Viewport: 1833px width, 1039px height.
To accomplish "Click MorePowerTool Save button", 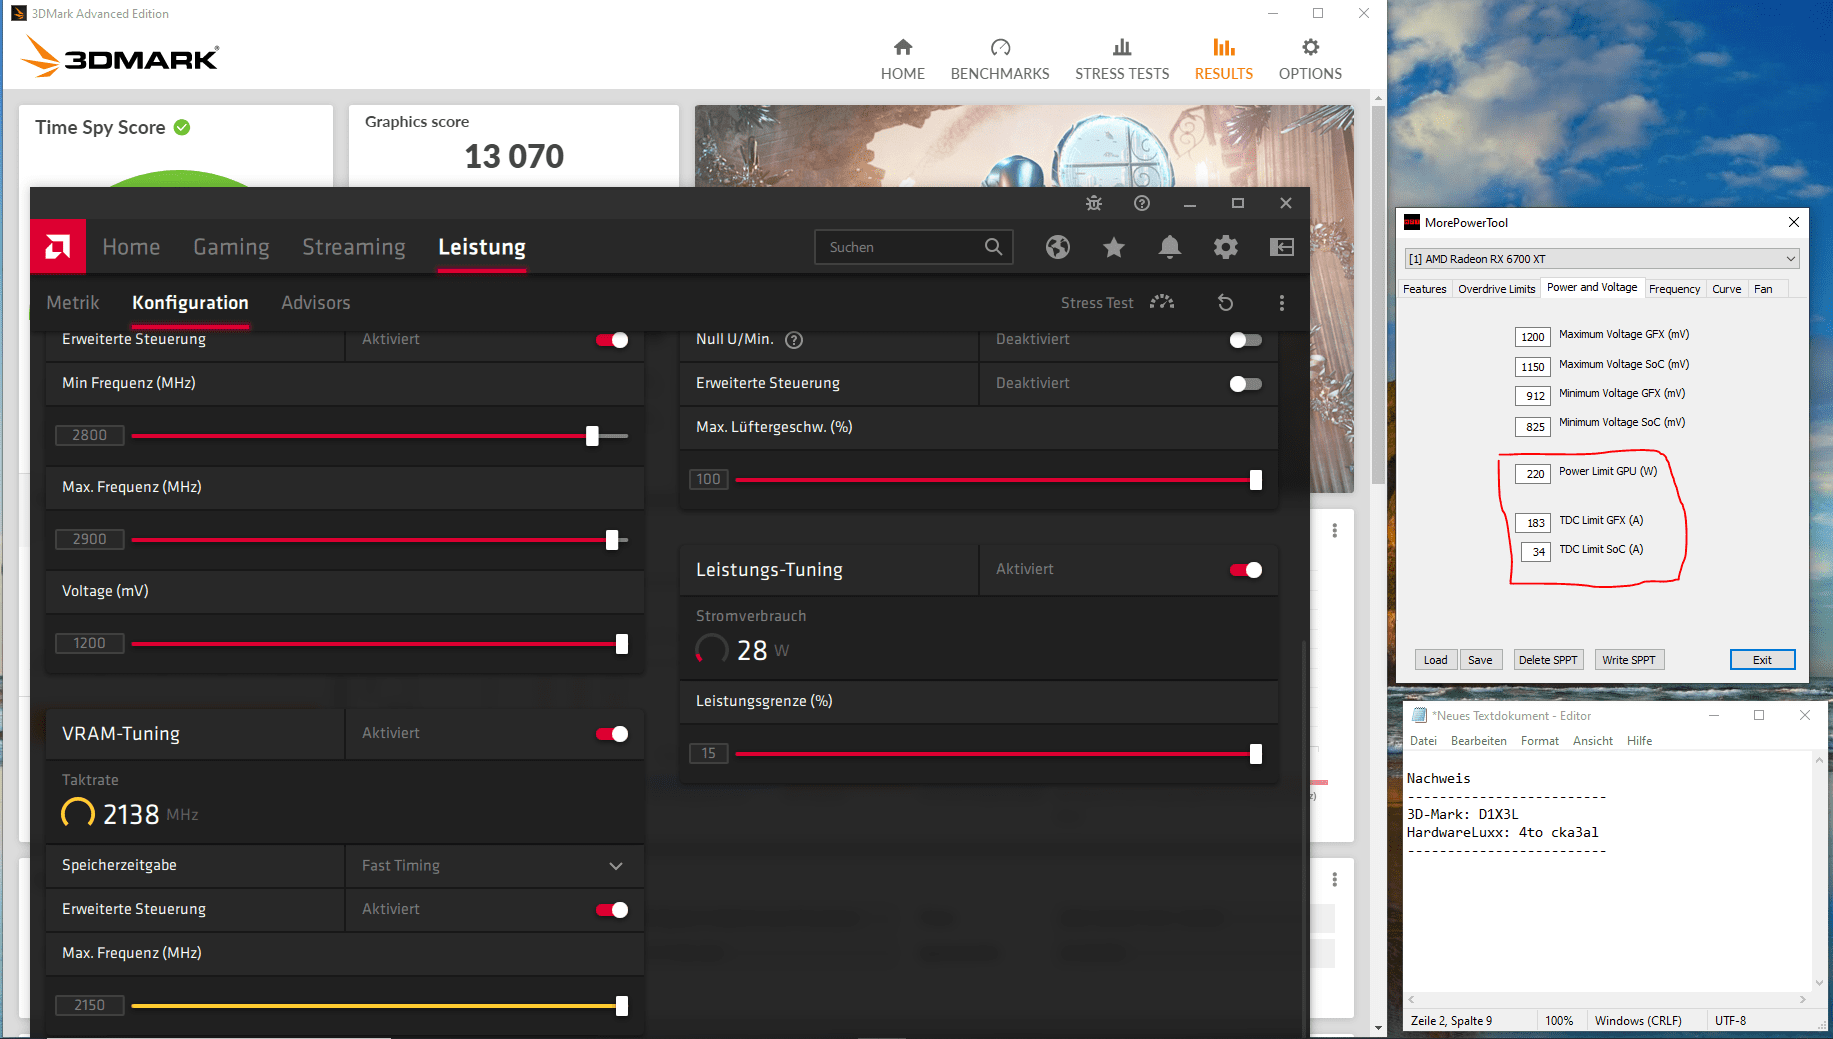I will [1480, 660].
